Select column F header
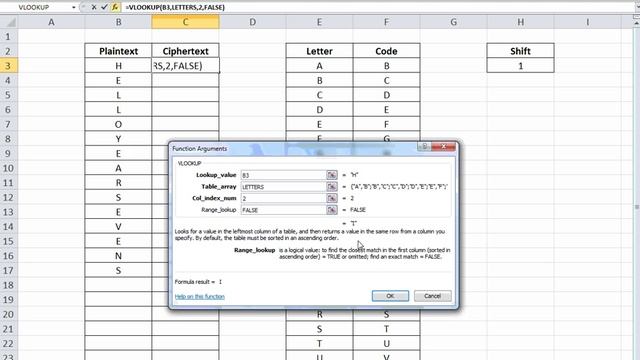The image size is (640, 360). 386,22
